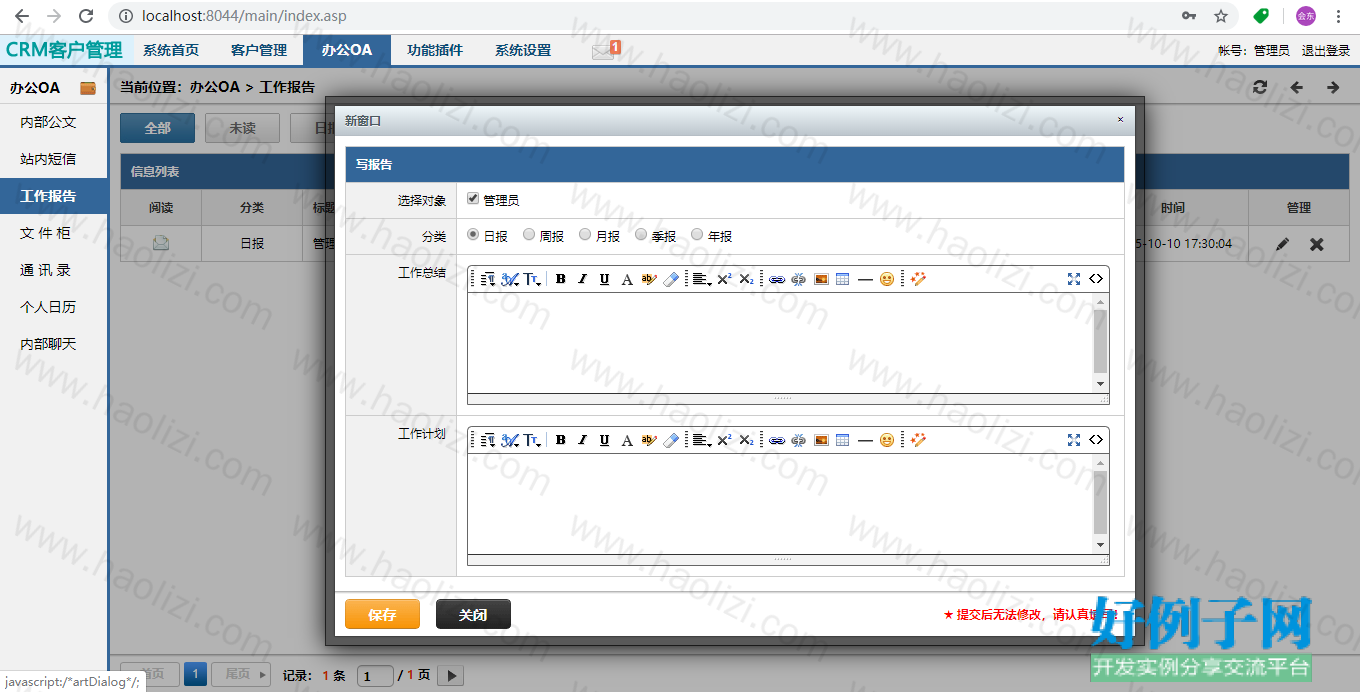Close the 新窗口 dialog with the small x
1360x692 pixels.
(x=1120, y=119)
